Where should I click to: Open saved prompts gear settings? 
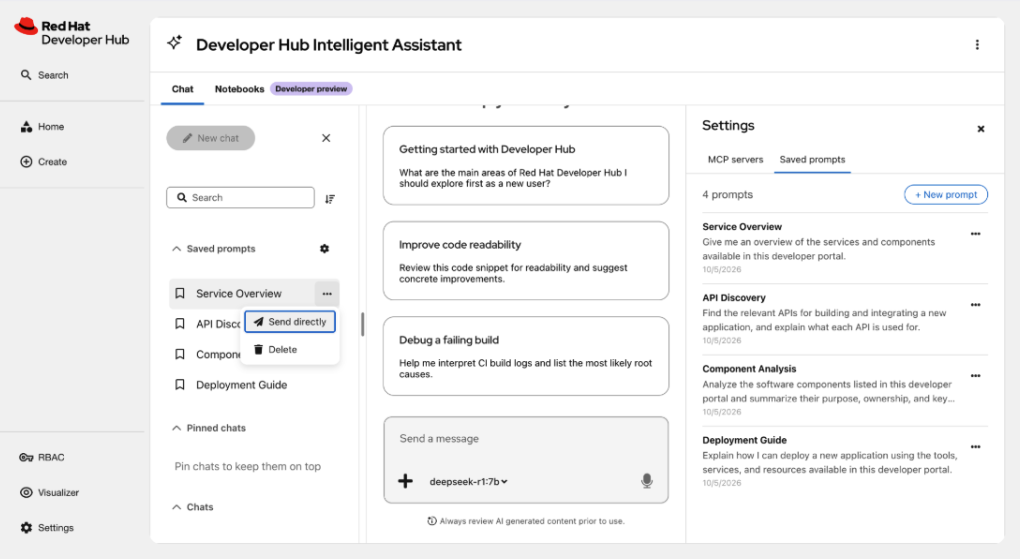pos(325,249)
